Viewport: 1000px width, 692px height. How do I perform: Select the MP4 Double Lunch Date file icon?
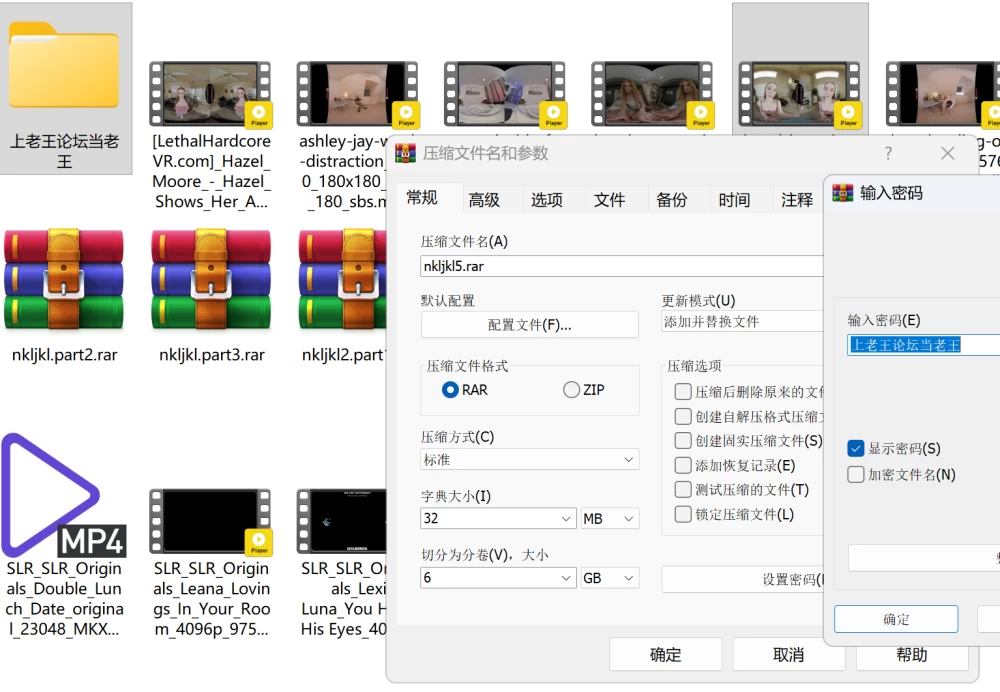point(64,495)
